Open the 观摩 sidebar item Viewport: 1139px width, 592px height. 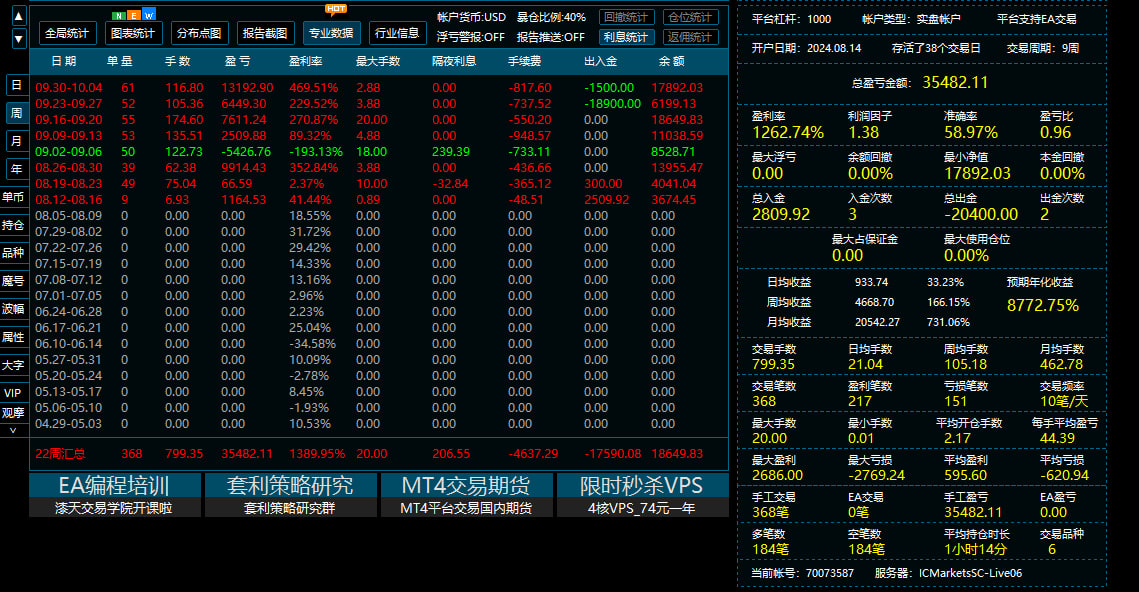pyautogui.click(x=13, y=413)
